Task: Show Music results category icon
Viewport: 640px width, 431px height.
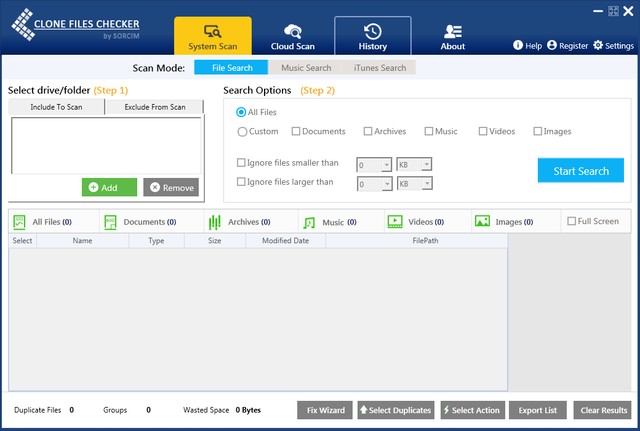Action: (309, 222)
